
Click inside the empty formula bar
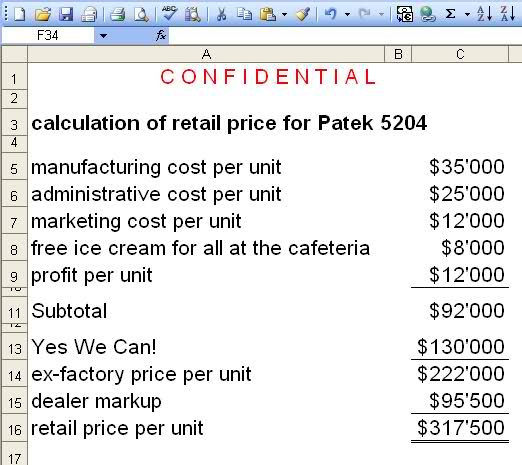[345, 35]
